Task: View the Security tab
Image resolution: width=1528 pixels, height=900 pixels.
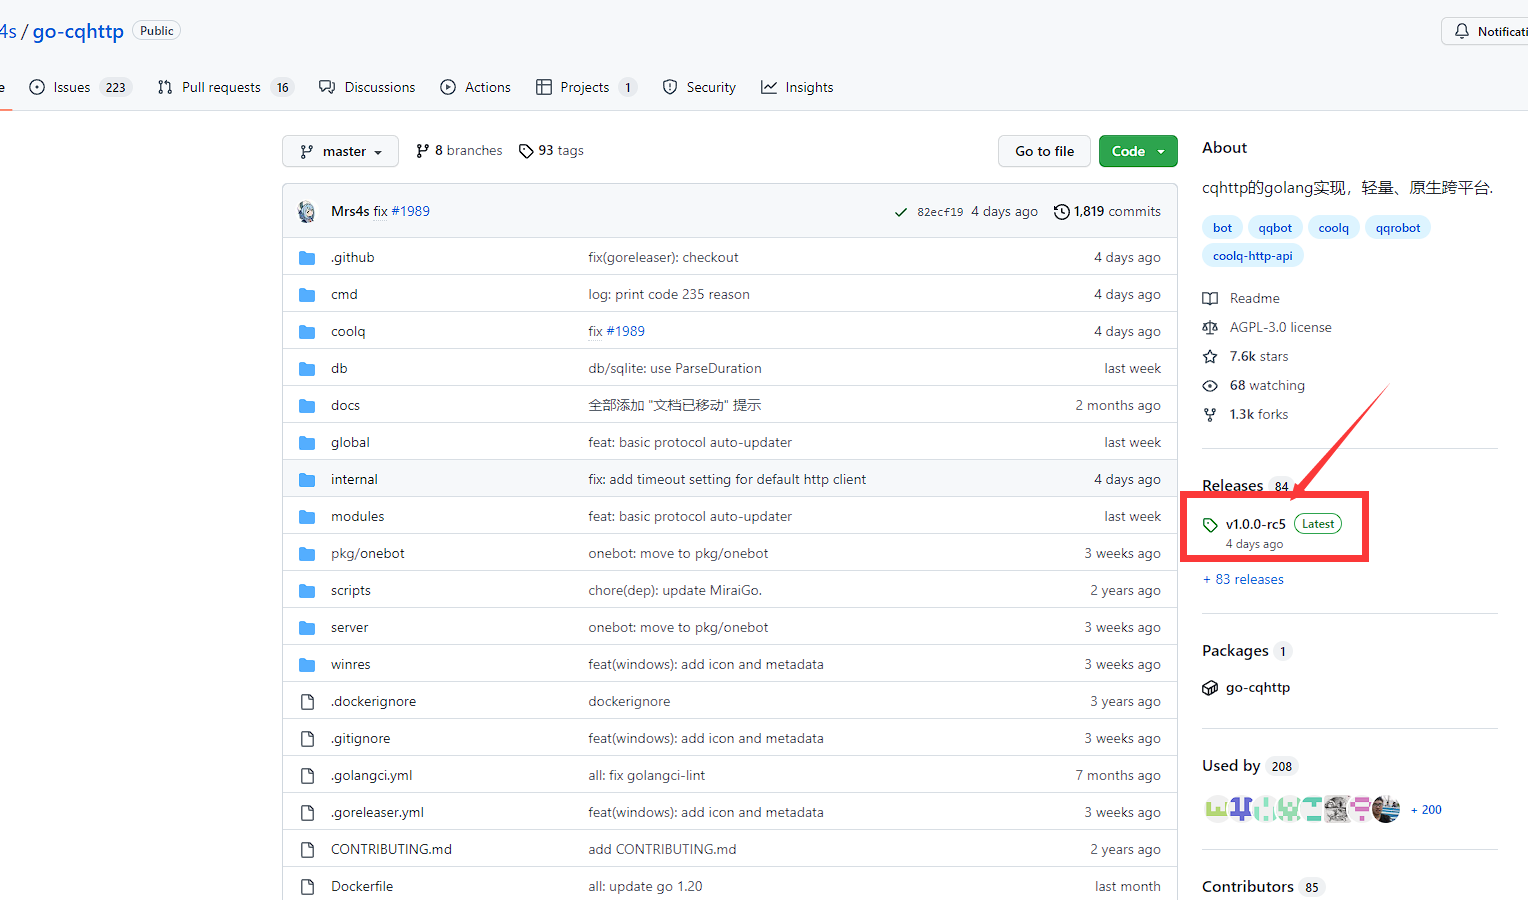Action: point(699,87)
